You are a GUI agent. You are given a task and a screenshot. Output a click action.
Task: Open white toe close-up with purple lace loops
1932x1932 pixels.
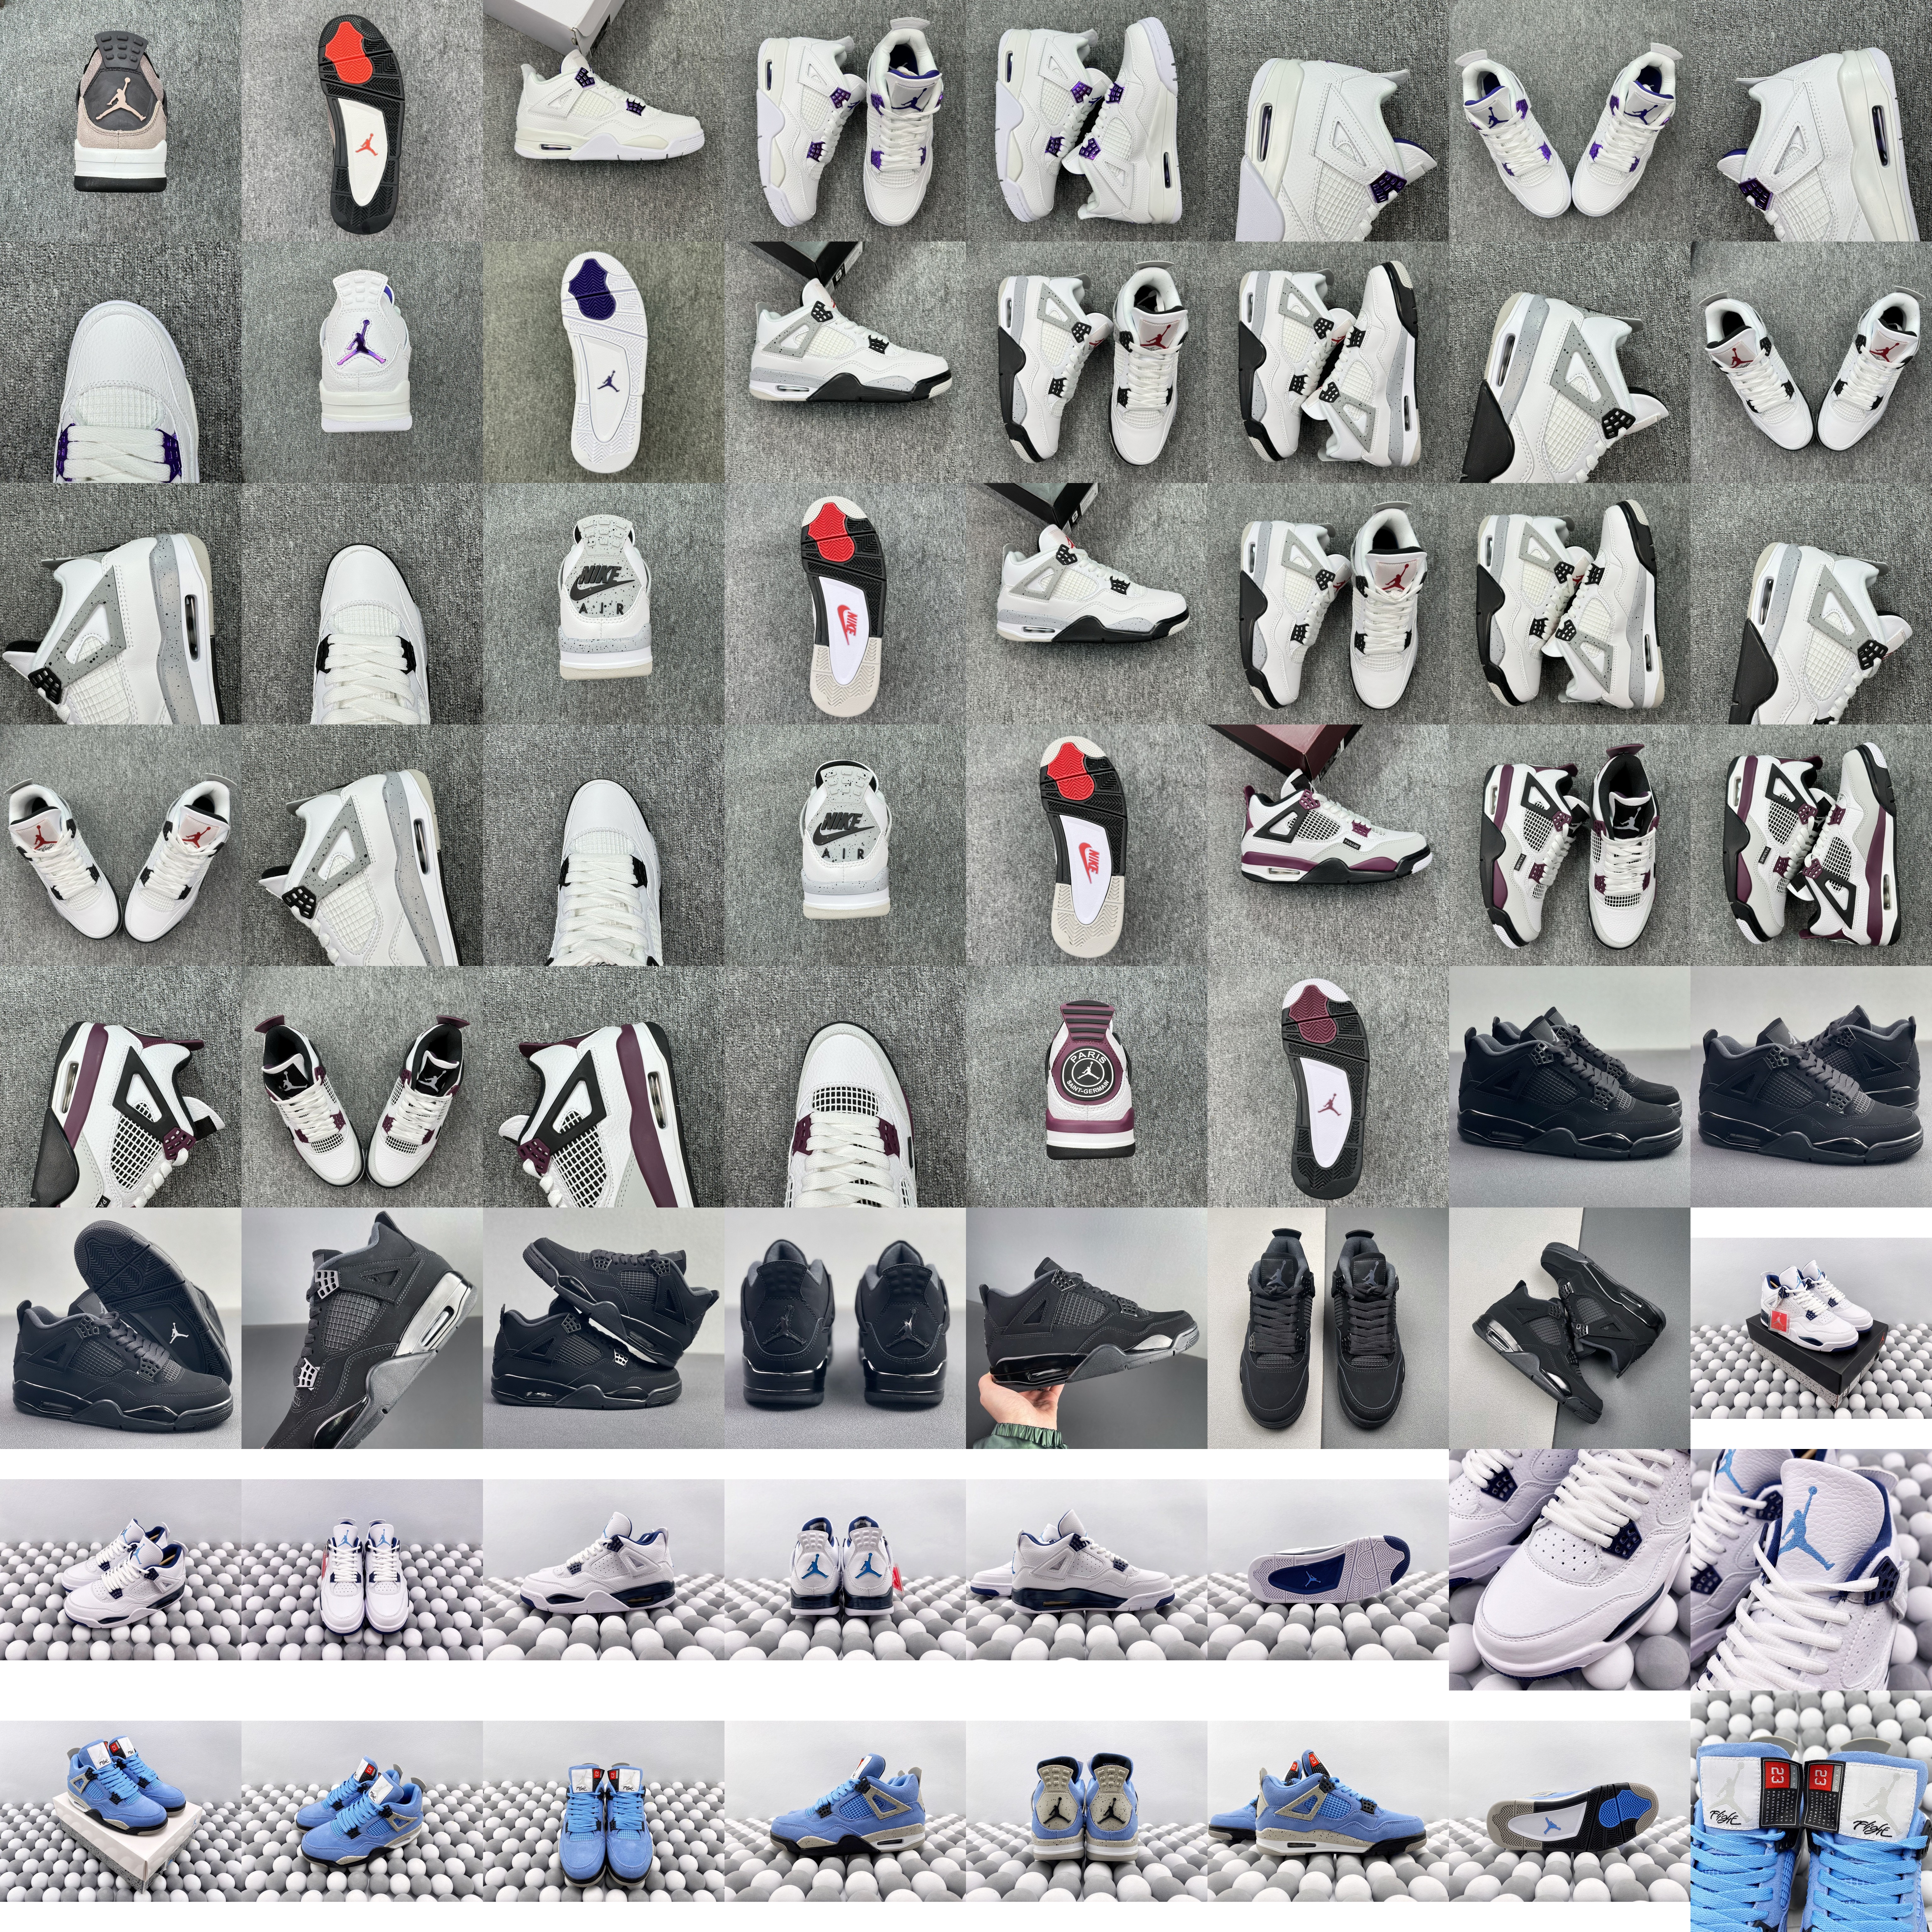(x=120, y=362)
